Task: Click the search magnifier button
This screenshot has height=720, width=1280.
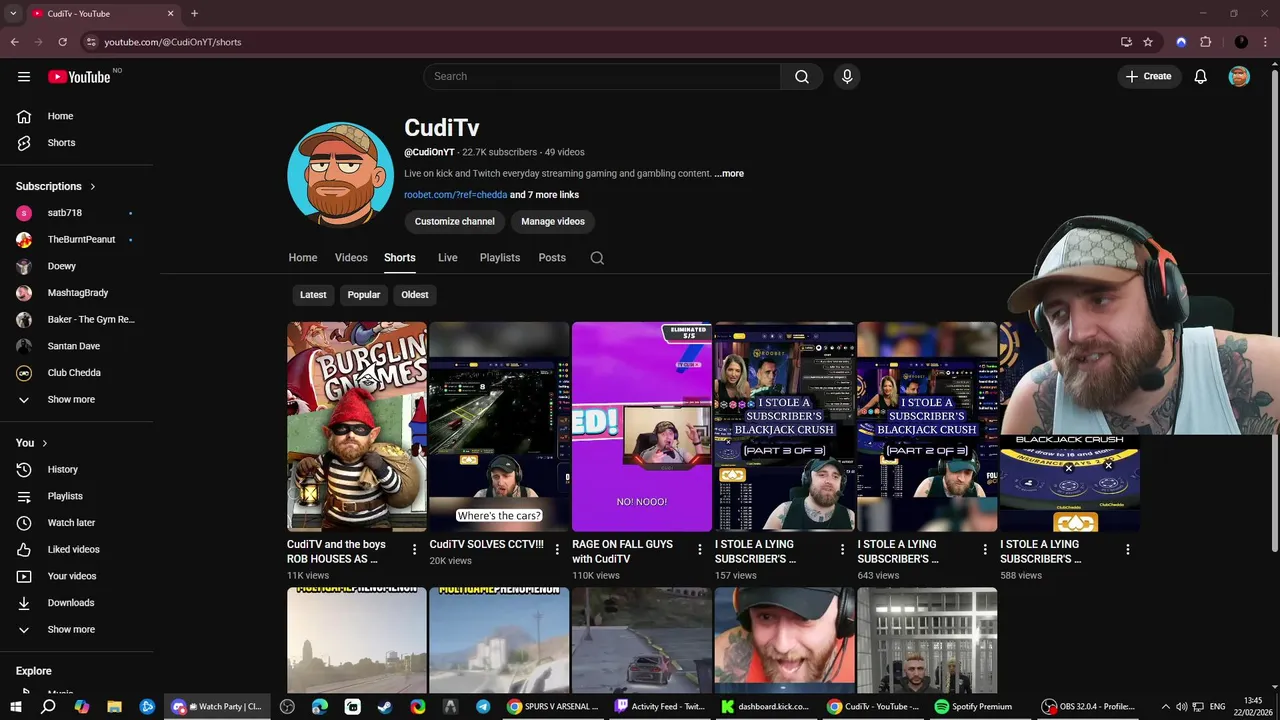Action: (802, 77)
